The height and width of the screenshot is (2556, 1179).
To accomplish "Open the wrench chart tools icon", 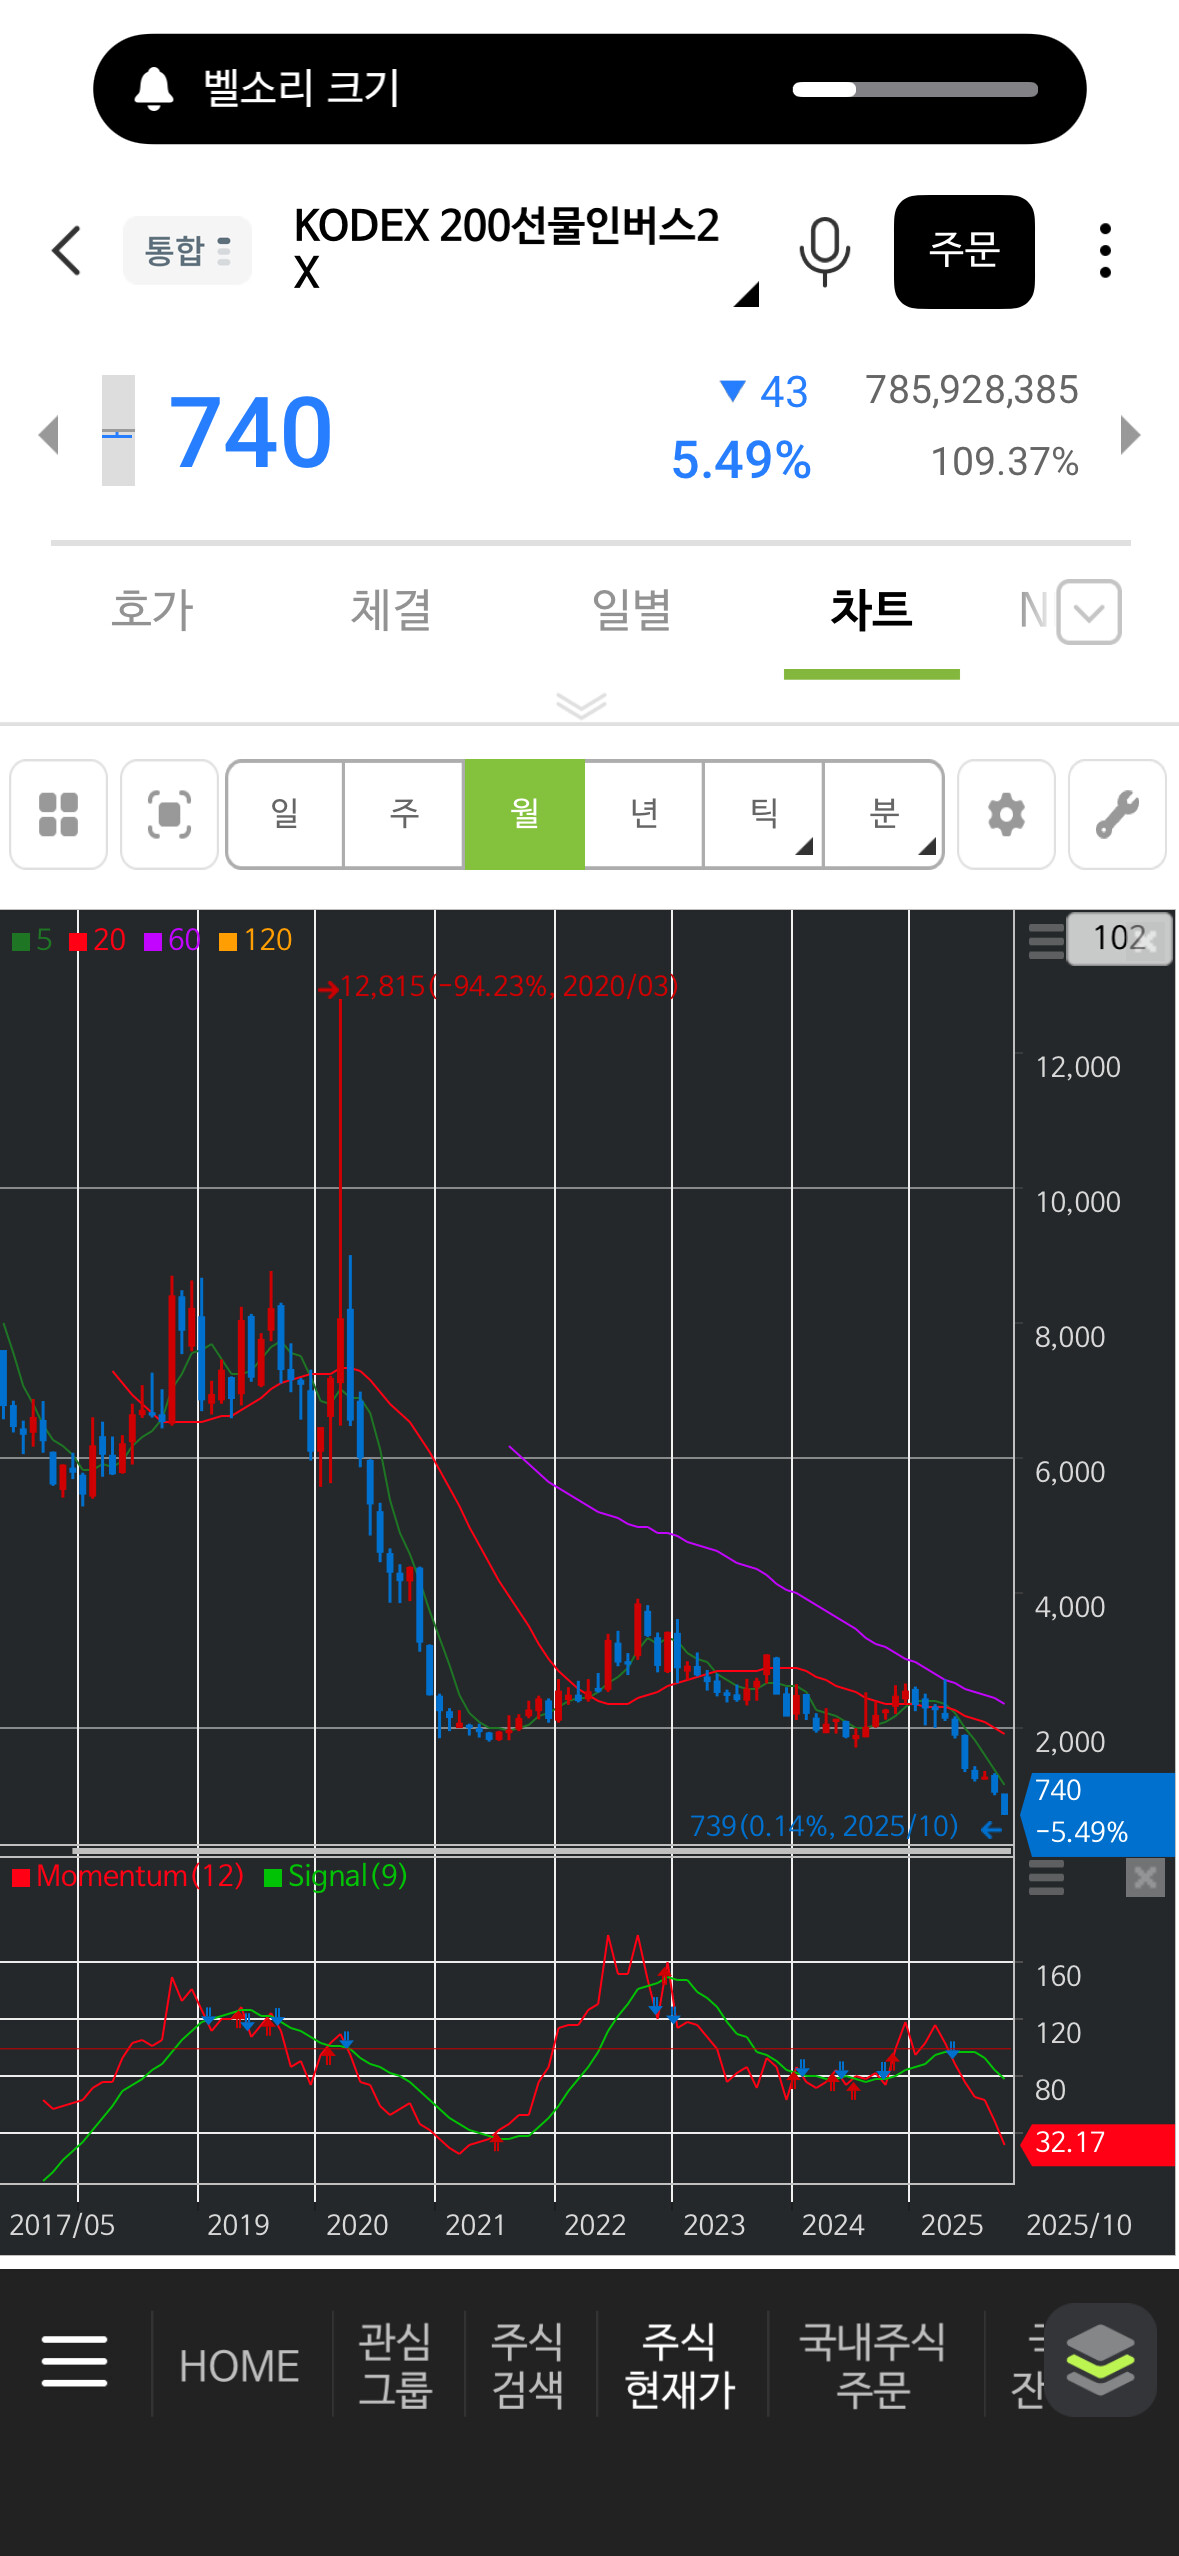I will [1117, 814].
